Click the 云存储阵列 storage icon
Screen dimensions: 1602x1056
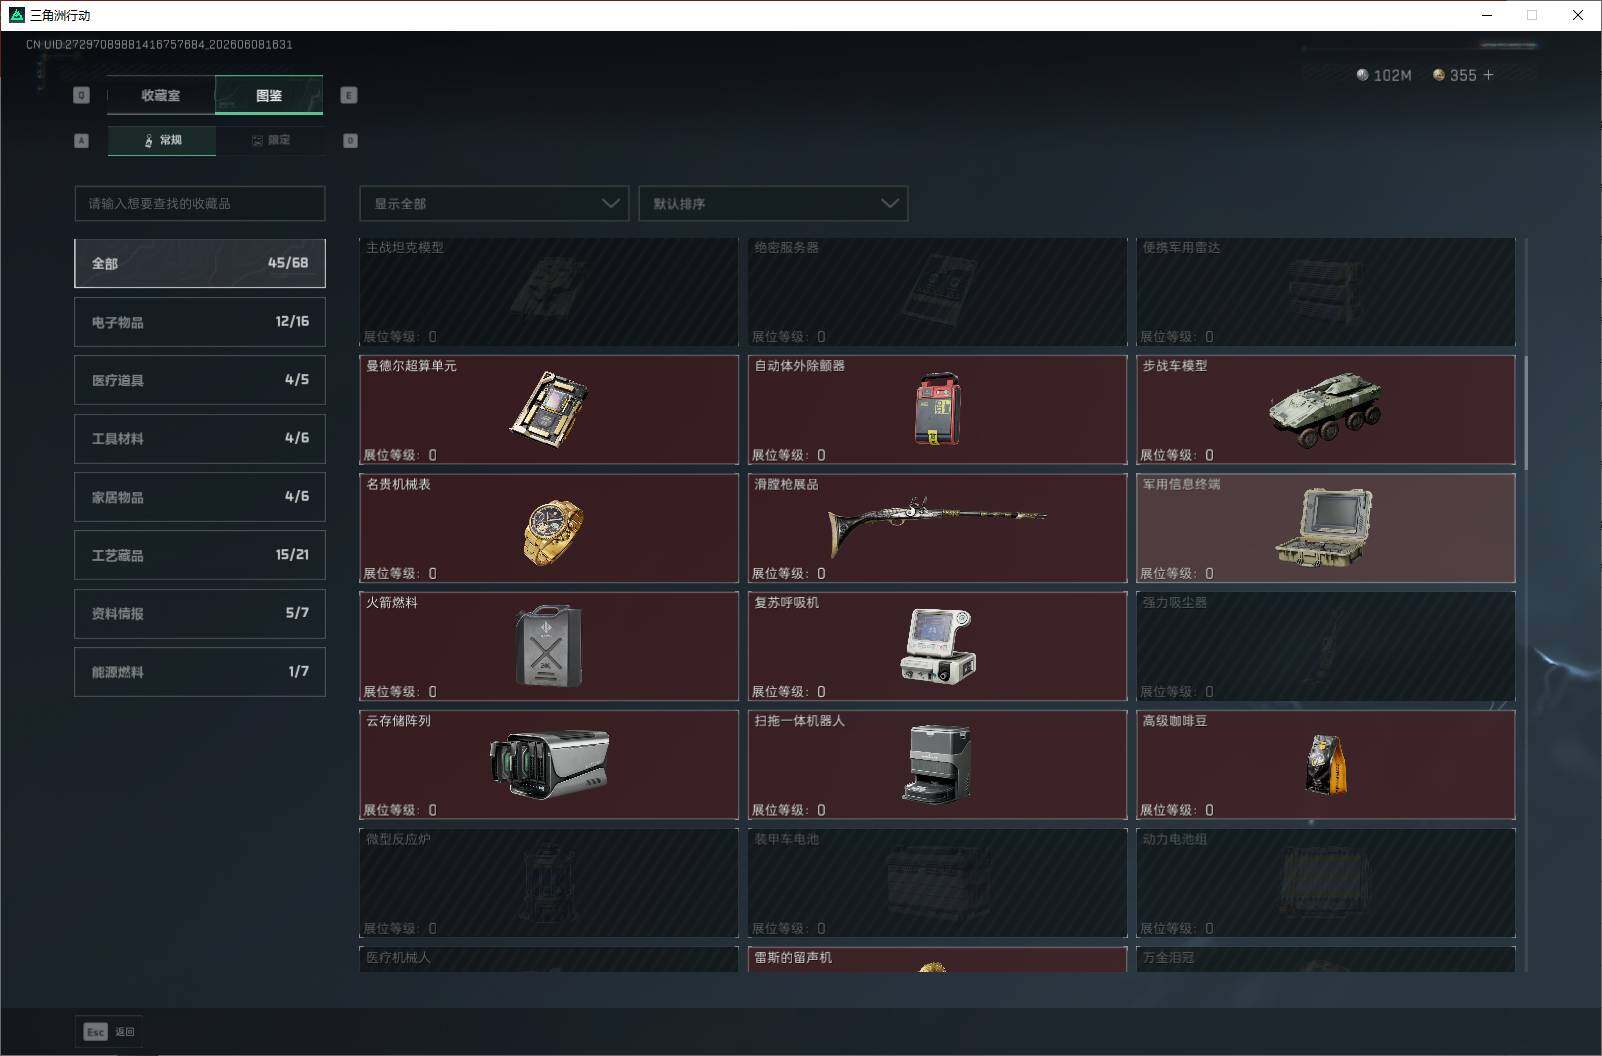point(549,765)
